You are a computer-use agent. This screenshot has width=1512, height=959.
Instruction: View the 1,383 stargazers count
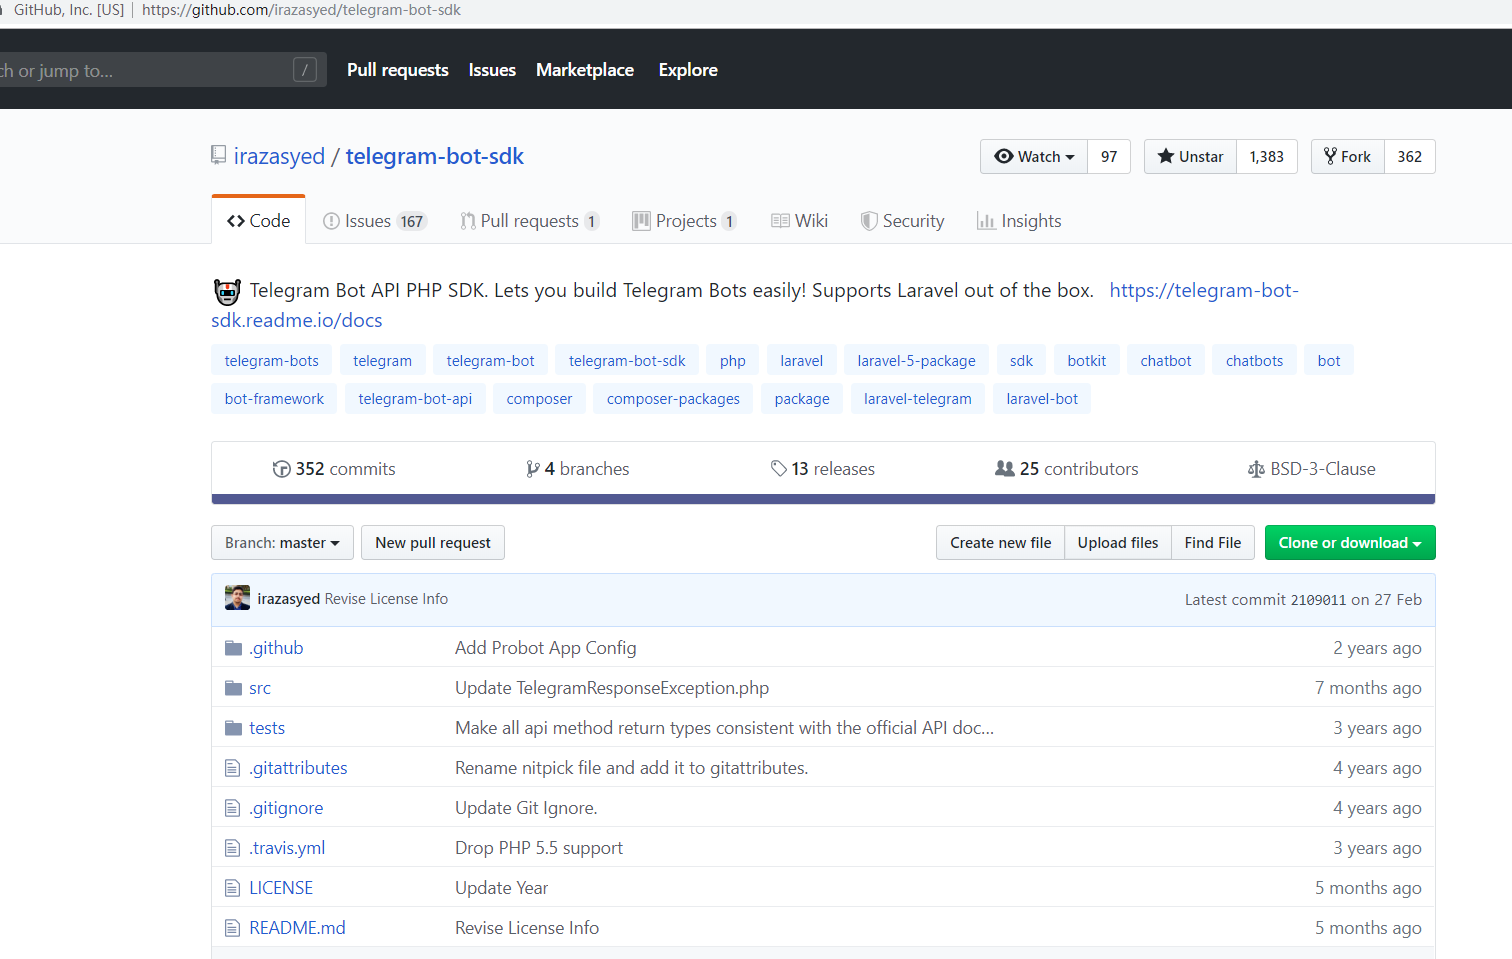tap(1267, 157)
